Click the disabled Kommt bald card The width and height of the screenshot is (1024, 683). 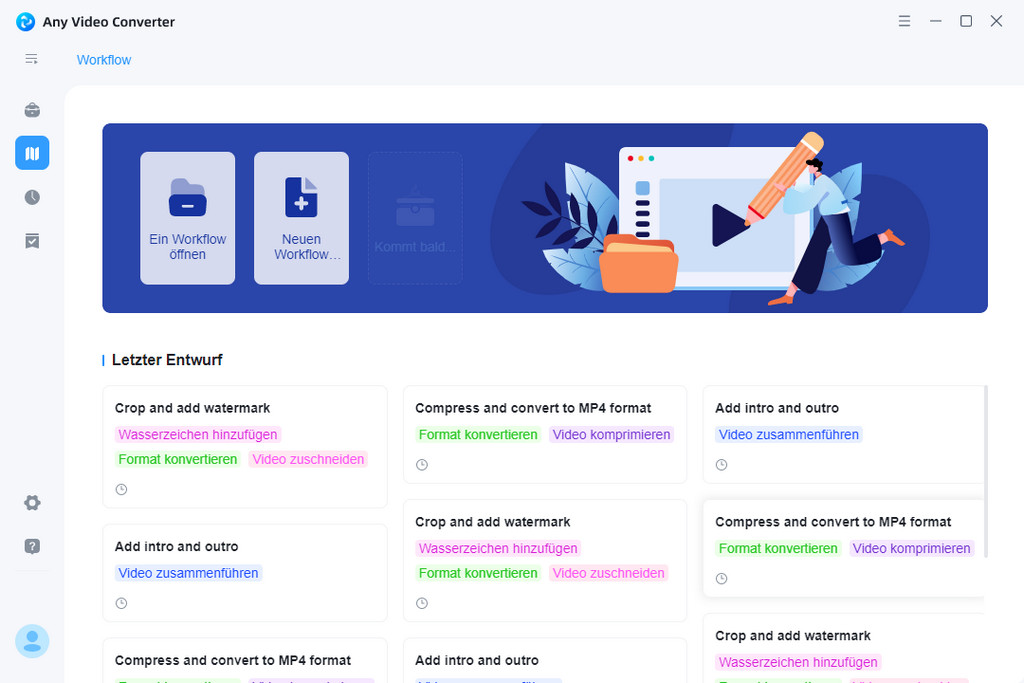click(x=415, y=218)
